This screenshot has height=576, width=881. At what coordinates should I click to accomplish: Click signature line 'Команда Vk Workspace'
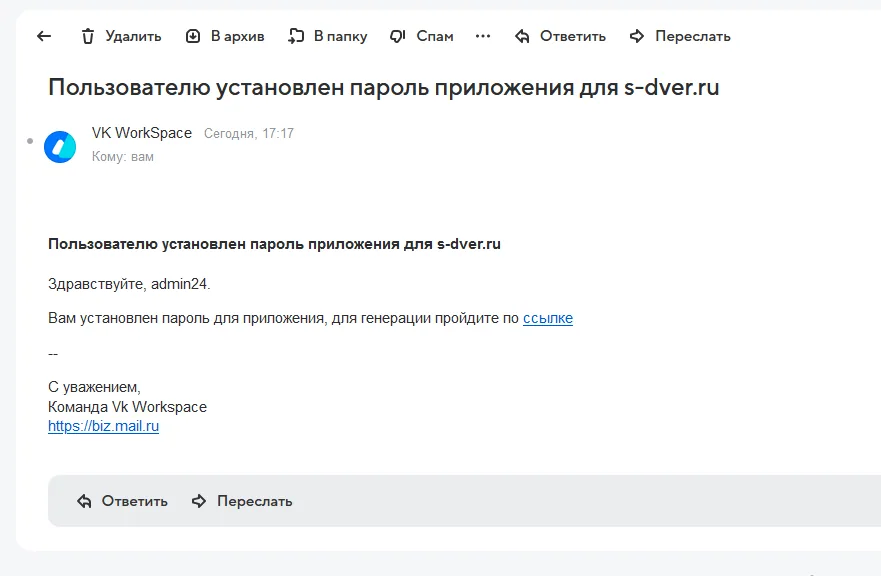(x=128, y=407)
